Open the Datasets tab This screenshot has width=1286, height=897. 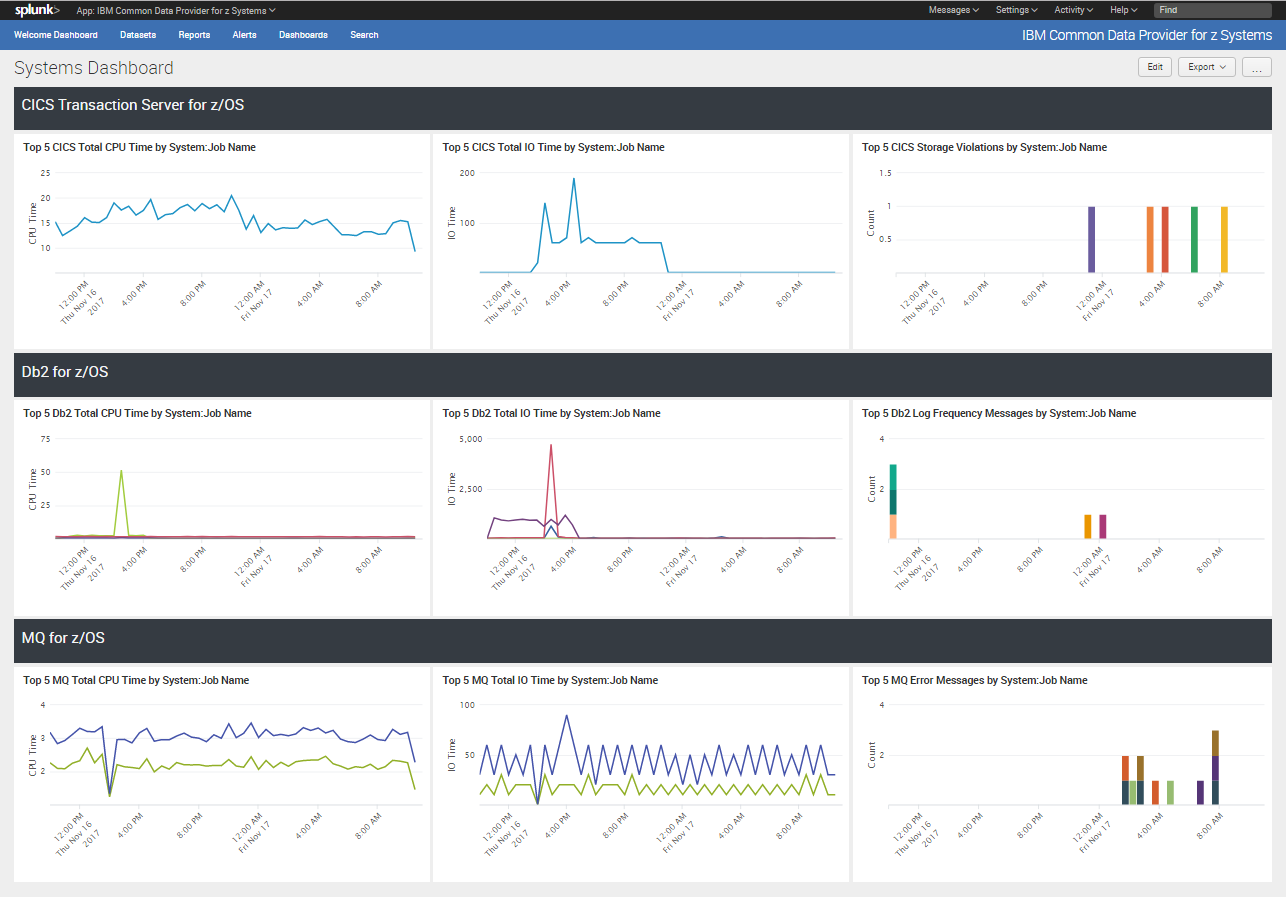point(138,35)
